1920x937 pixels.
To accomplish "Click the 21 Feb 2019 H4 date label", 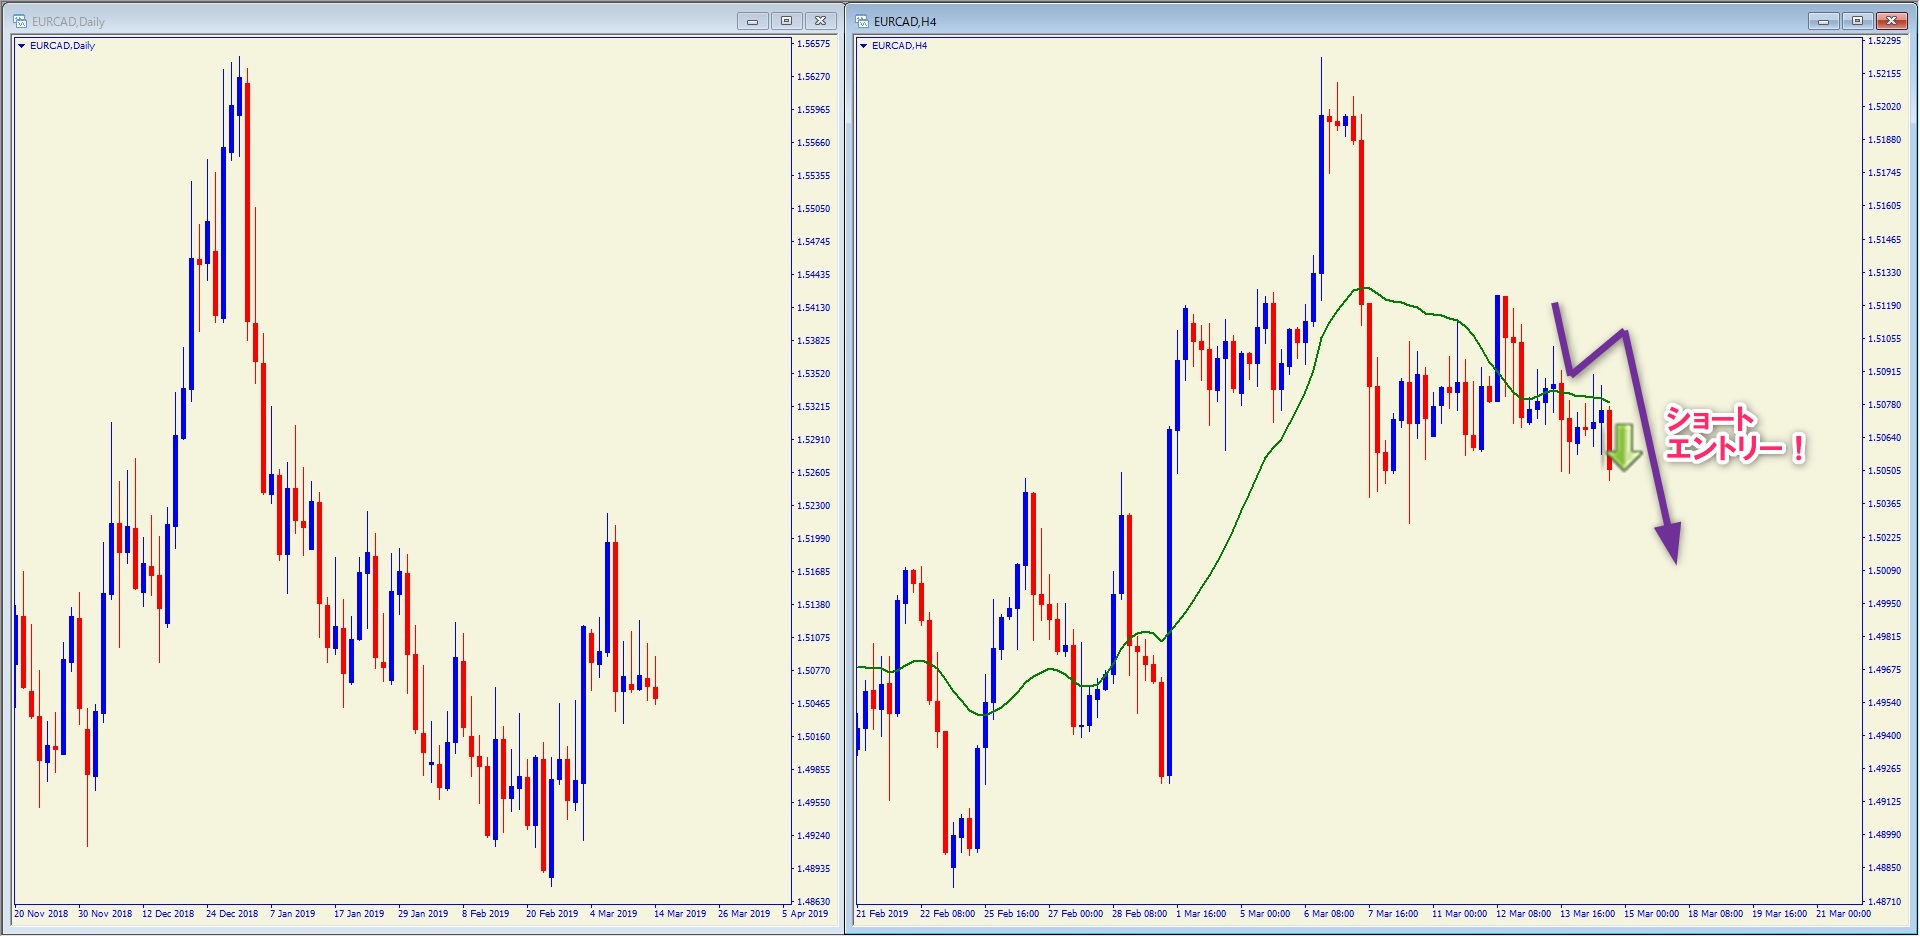I will tap(882, 914).
